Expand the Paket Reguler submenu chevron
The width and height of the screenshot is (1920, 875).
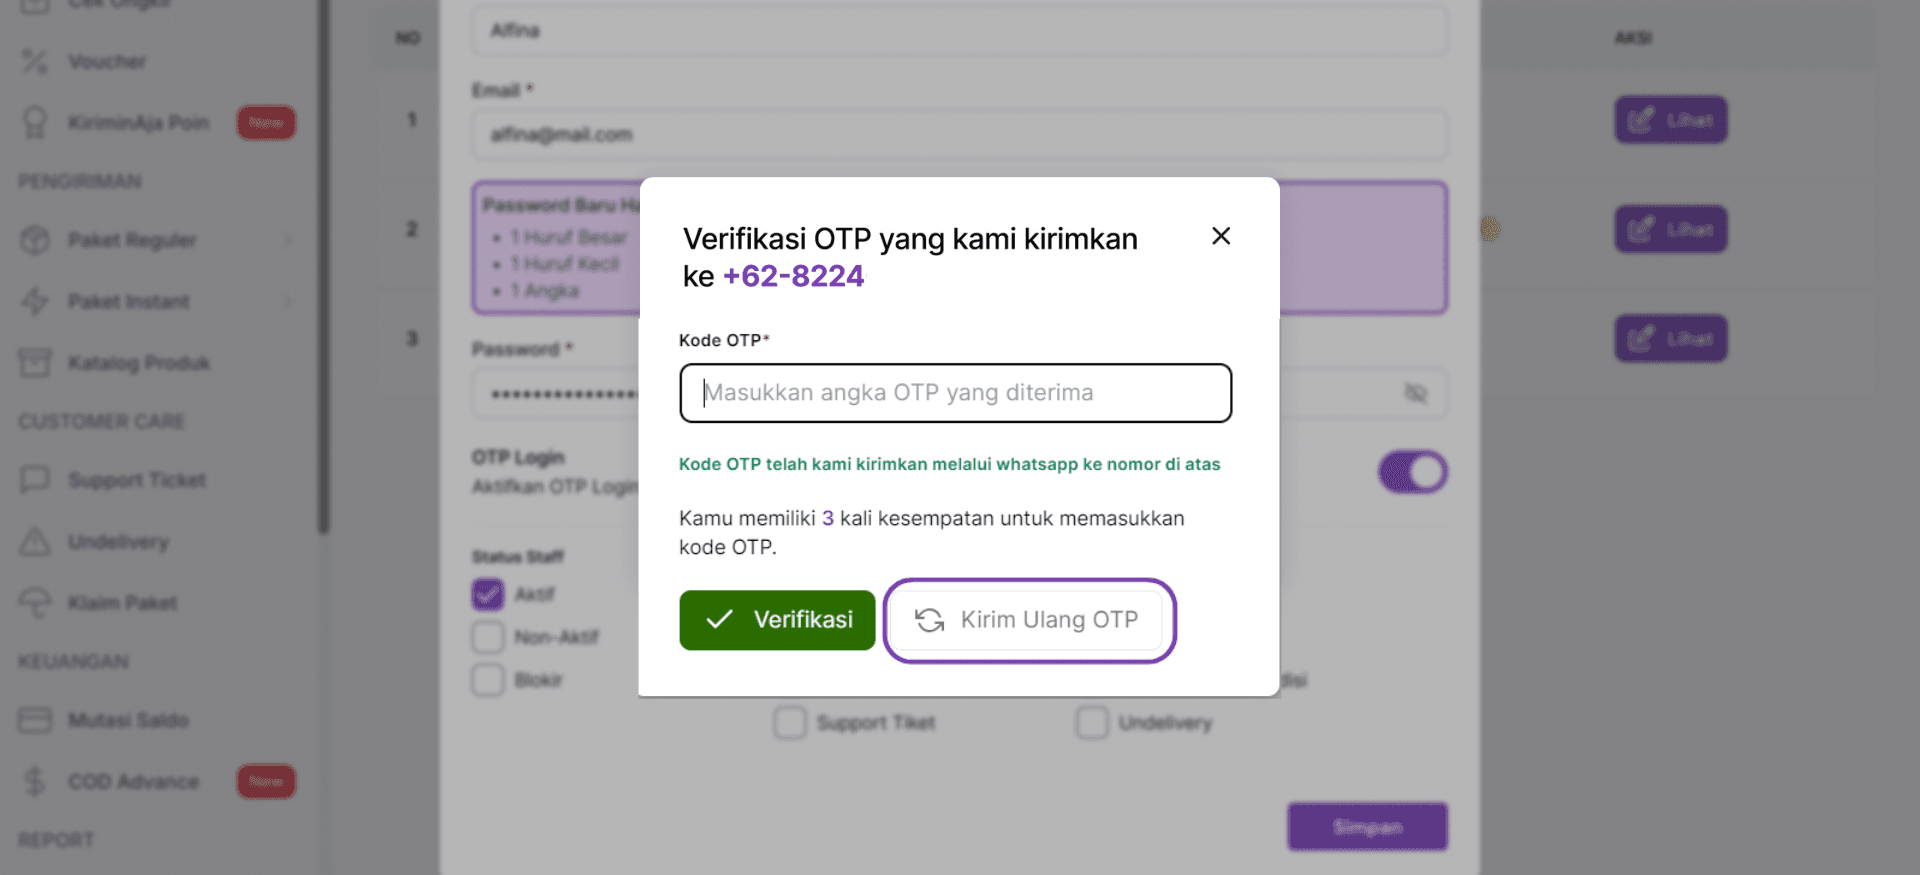pos(288,240)
